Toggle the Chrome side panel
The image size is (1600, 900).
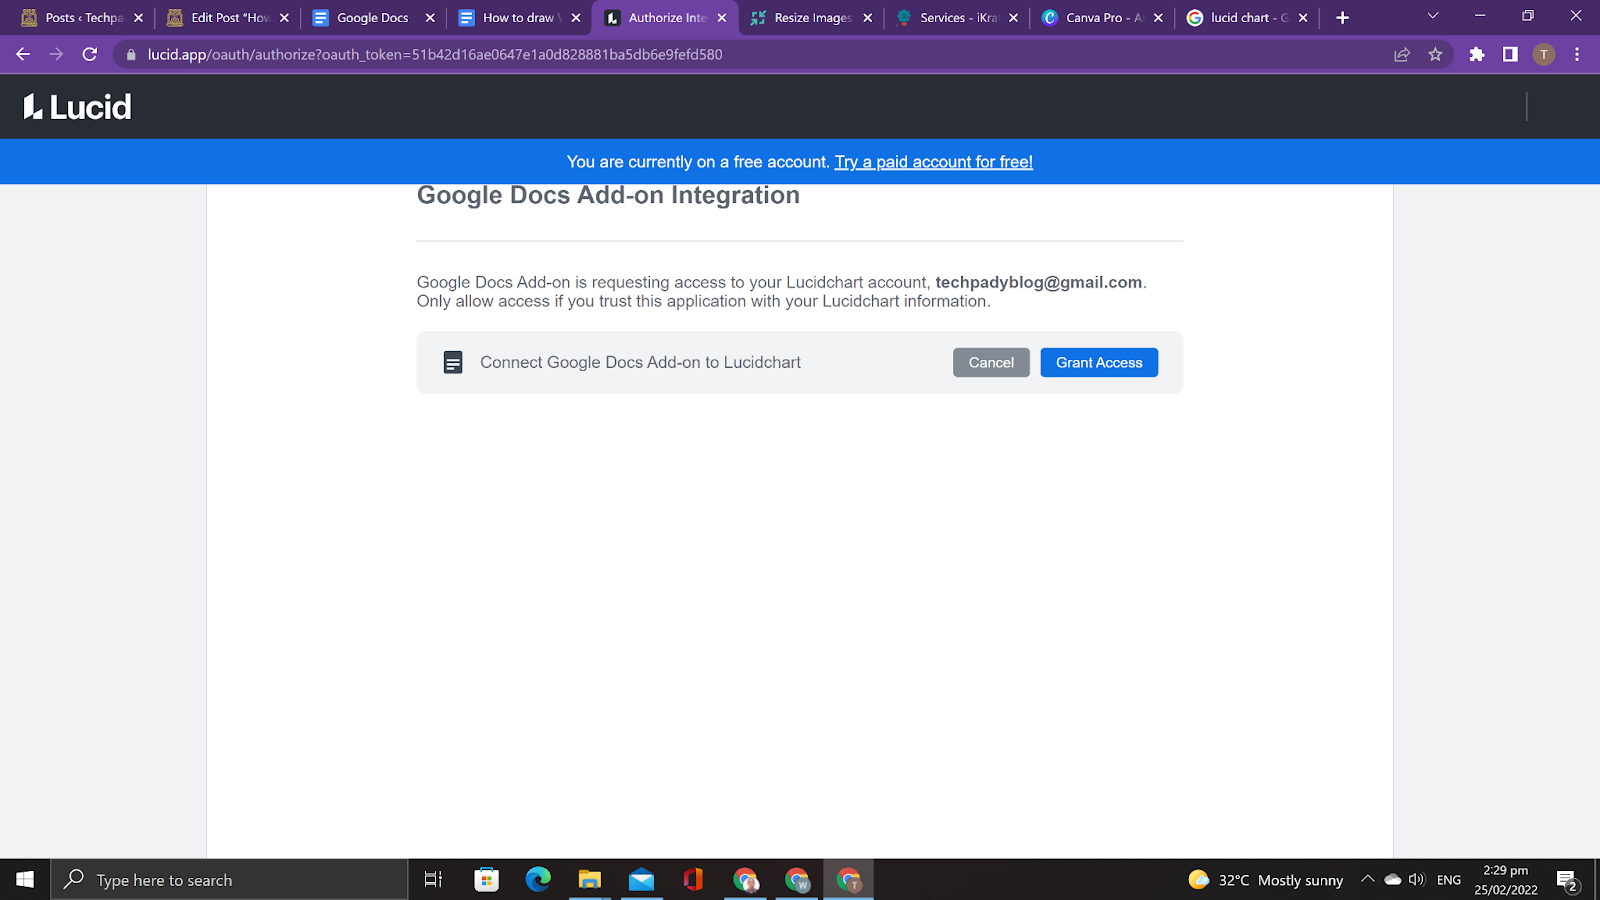point(1510,54)
